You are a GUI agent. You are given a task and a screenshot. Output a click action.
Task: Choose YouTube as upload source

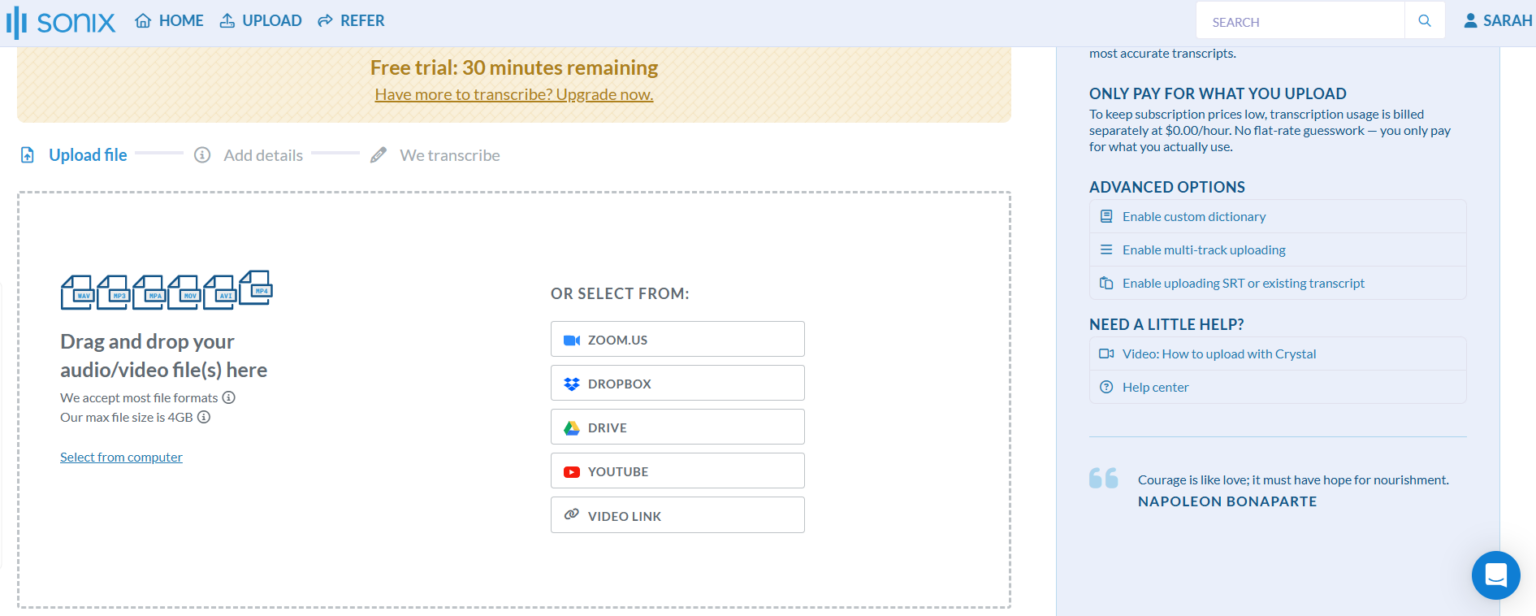677,471
